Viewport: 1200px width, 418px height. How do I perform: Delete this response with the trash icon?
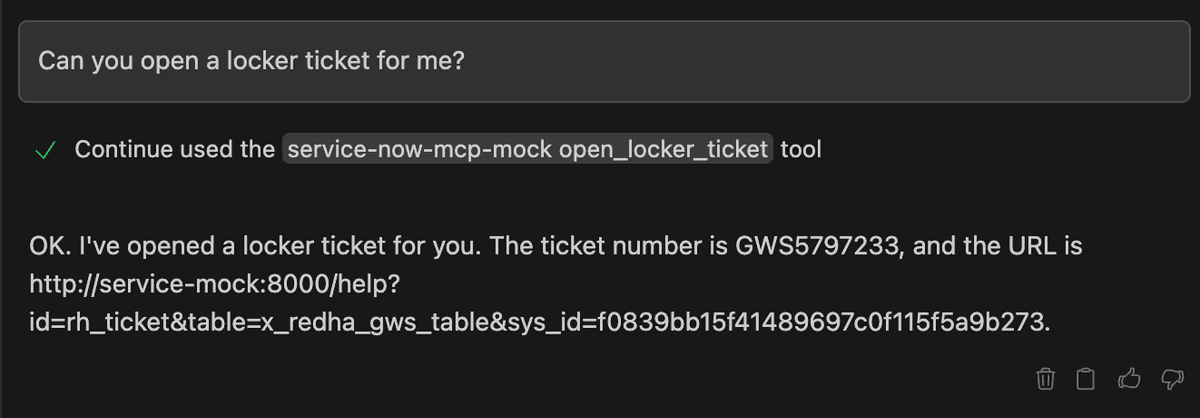point(1044,379)
